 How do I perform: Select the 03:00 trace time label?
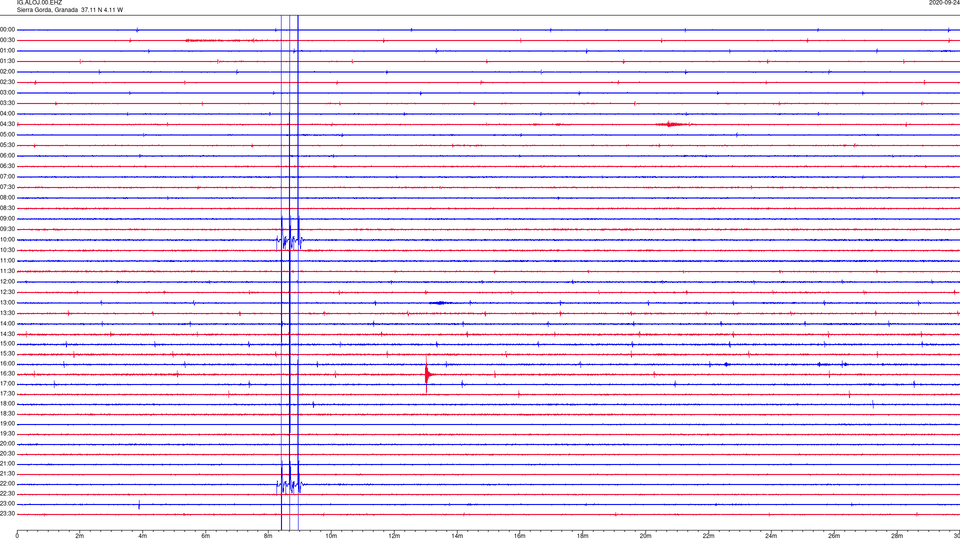pyautogui.click(x=8, y=92)
